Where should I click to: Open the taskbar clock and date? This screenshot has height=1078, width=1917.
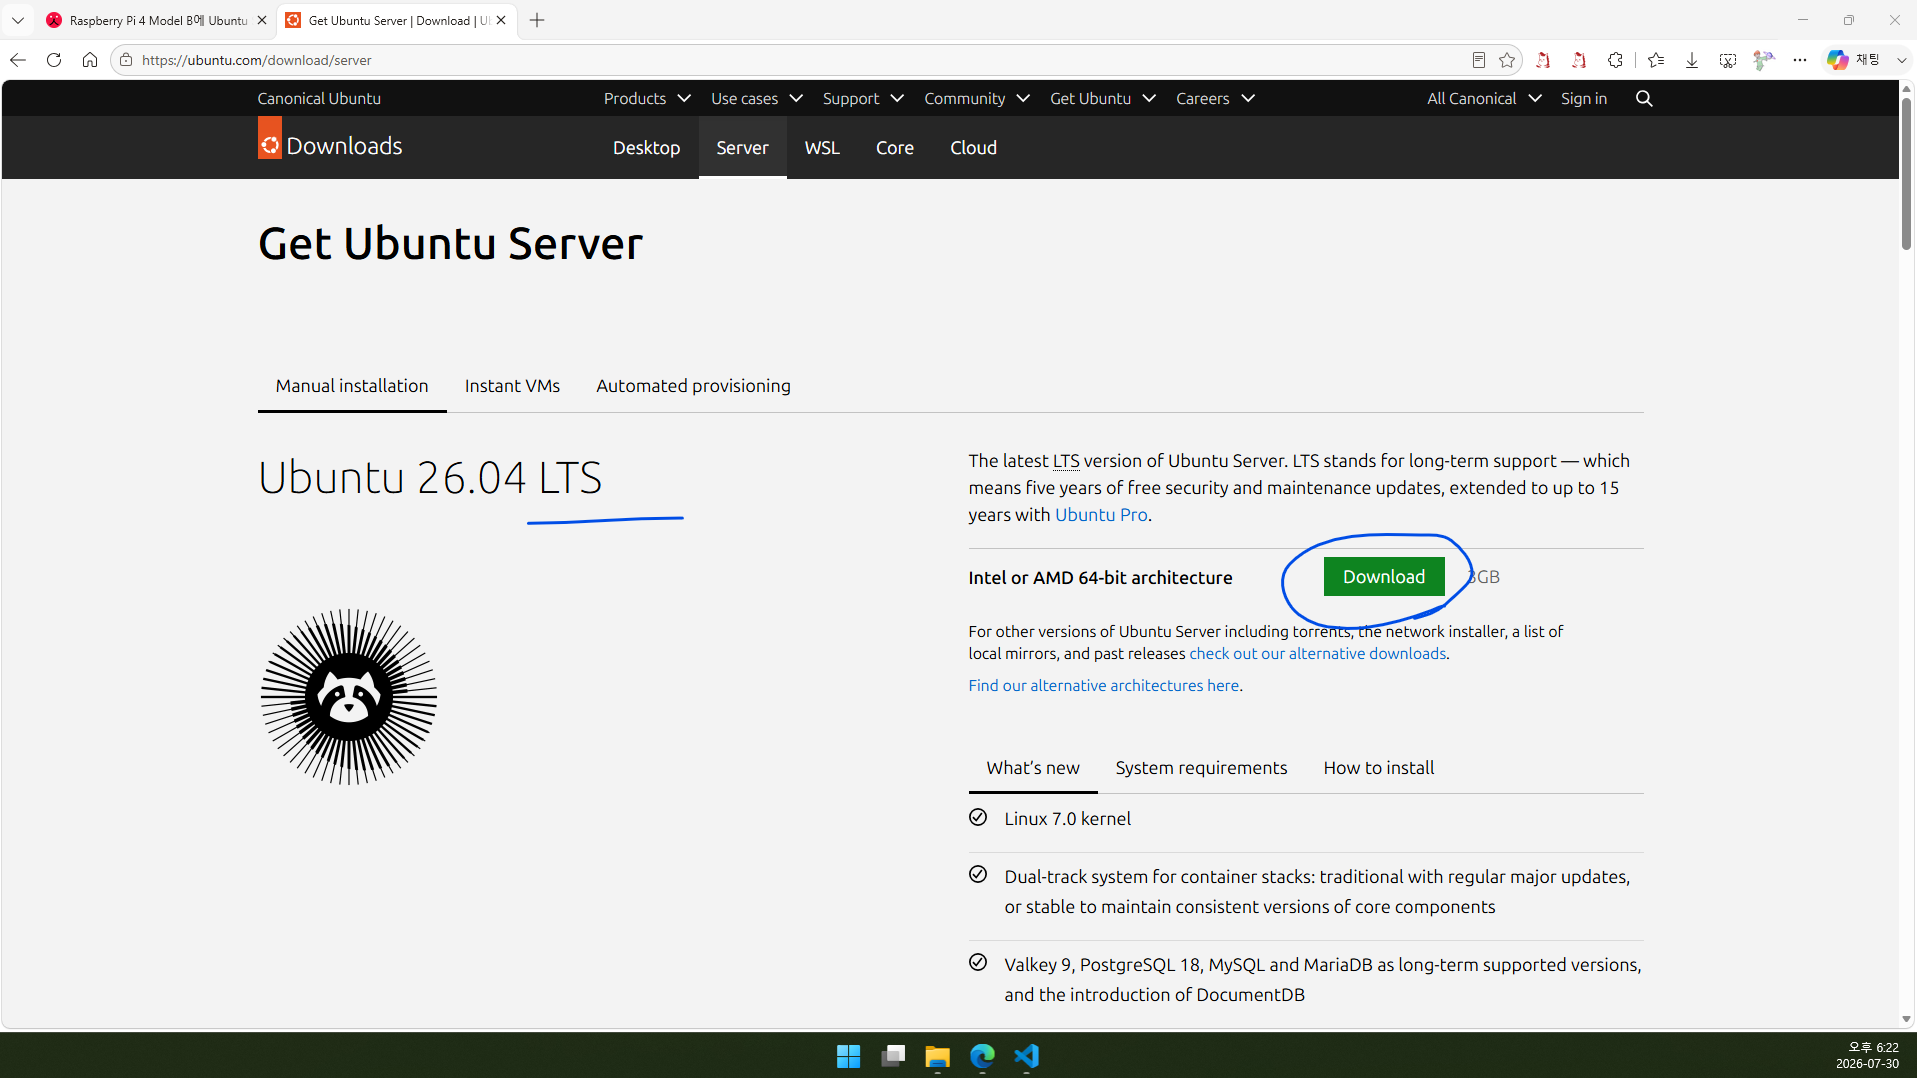click(x=1867, y=1056)
